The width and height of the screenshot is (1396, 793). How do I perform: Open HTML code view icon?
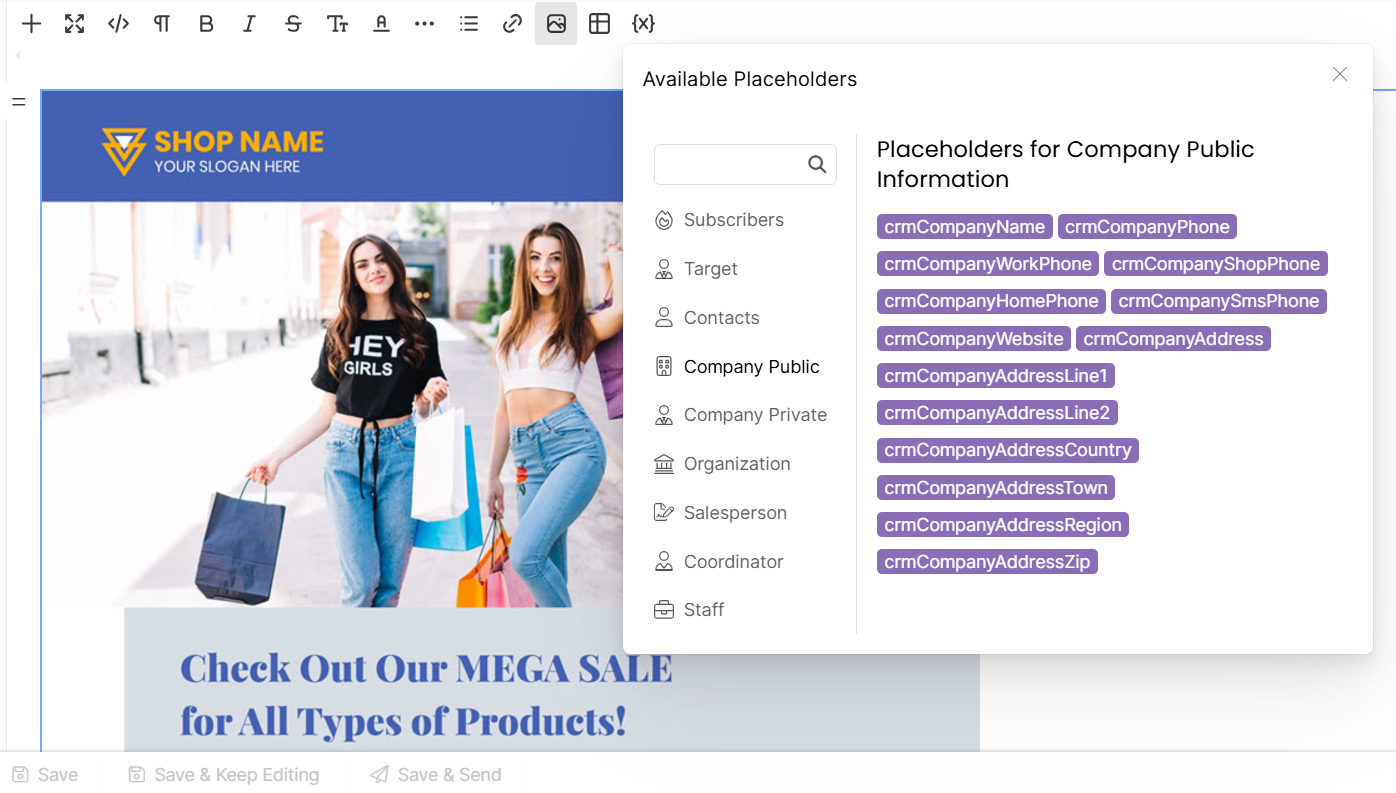[x=119, y=24]
